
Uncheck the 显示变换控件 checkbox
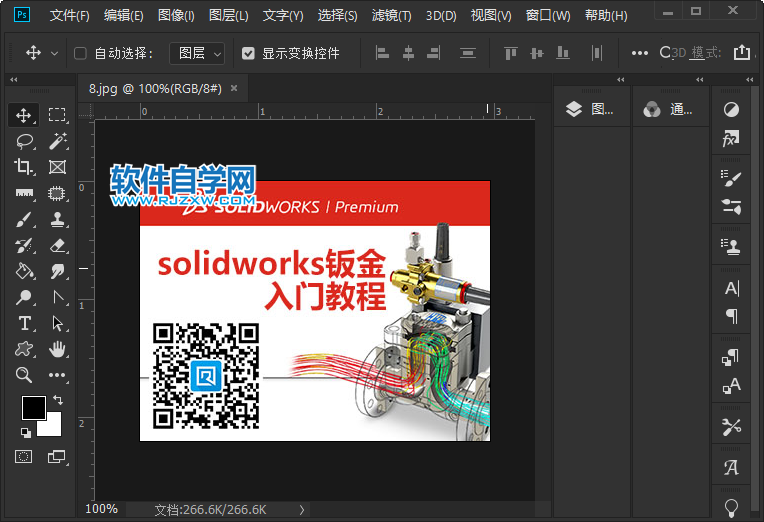[248, 53]
